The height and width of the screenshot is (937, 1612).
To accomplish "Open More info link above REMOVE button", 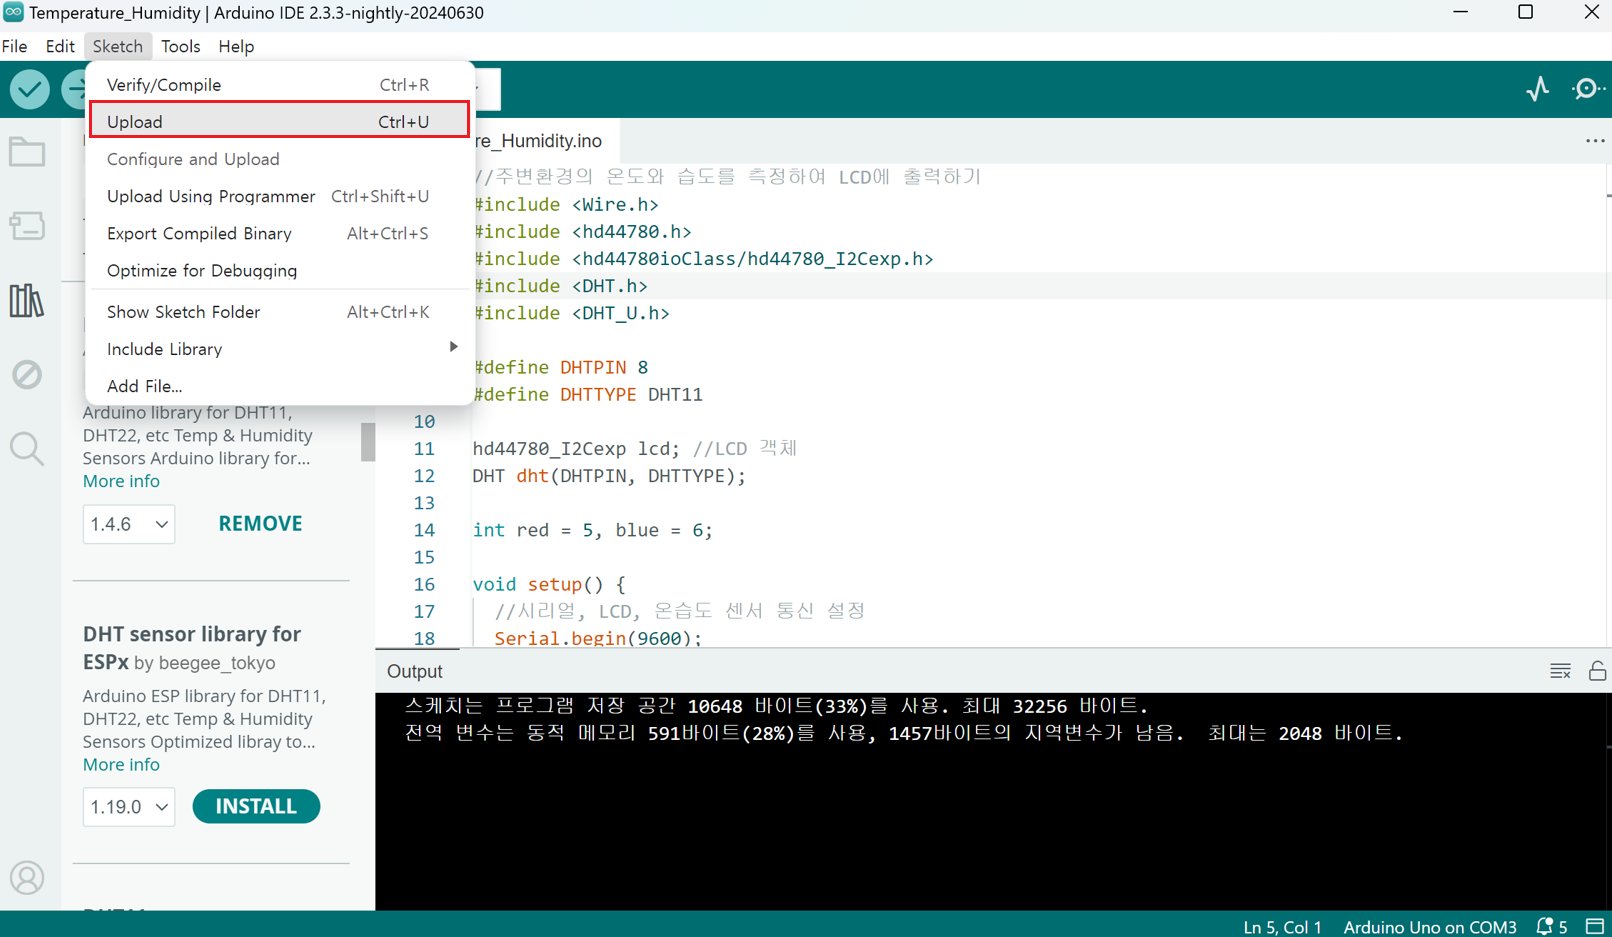I will click(x=121, y=481).
